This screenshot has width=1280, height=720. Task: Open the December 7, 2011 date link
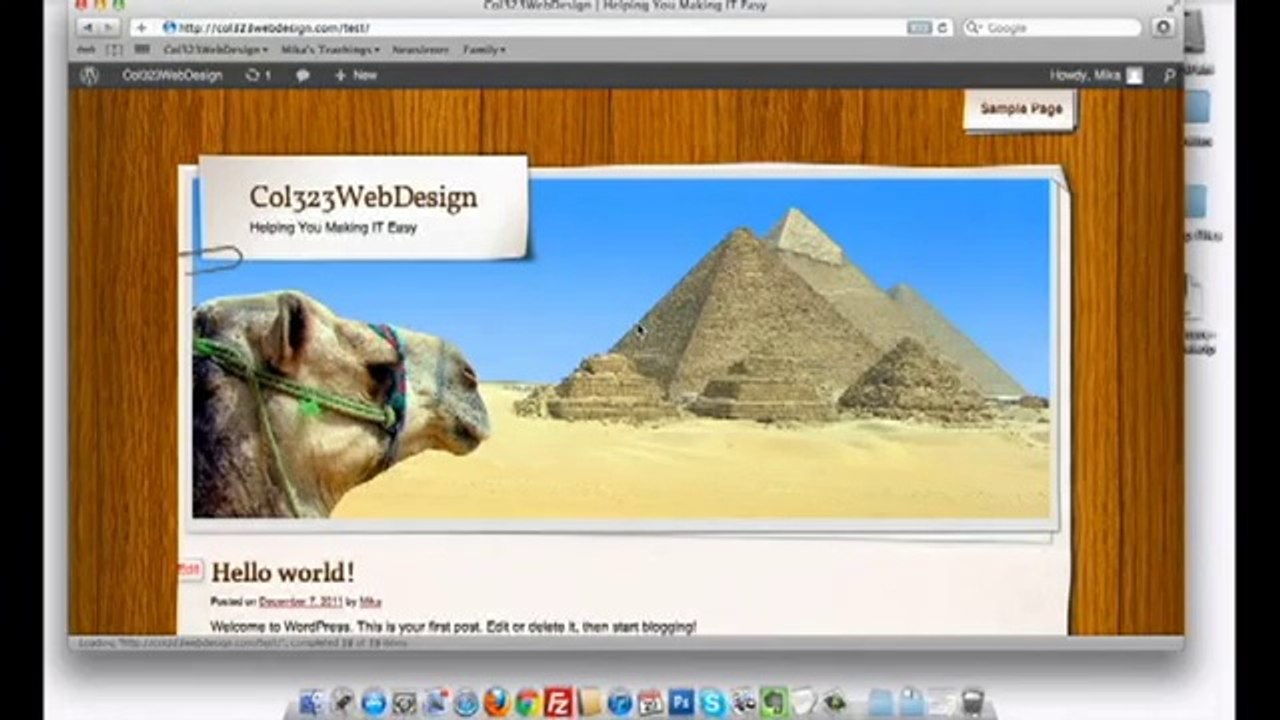click(300, 602)
